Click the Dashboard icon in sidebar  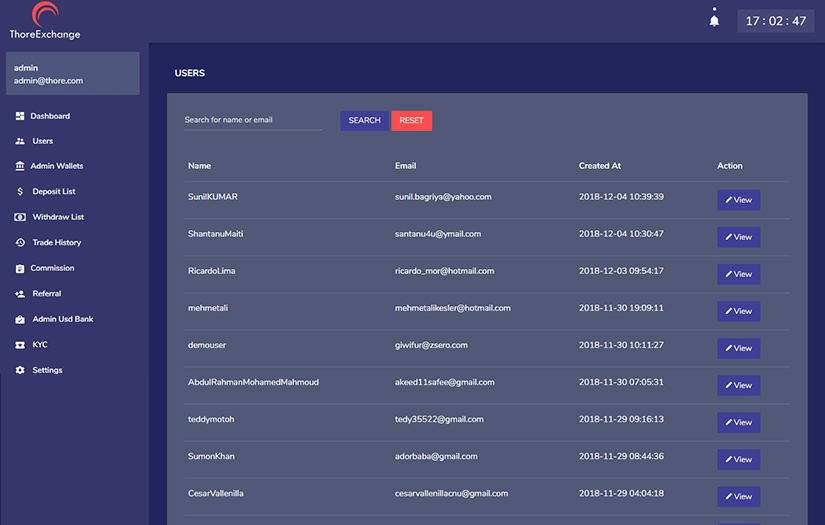20,116
